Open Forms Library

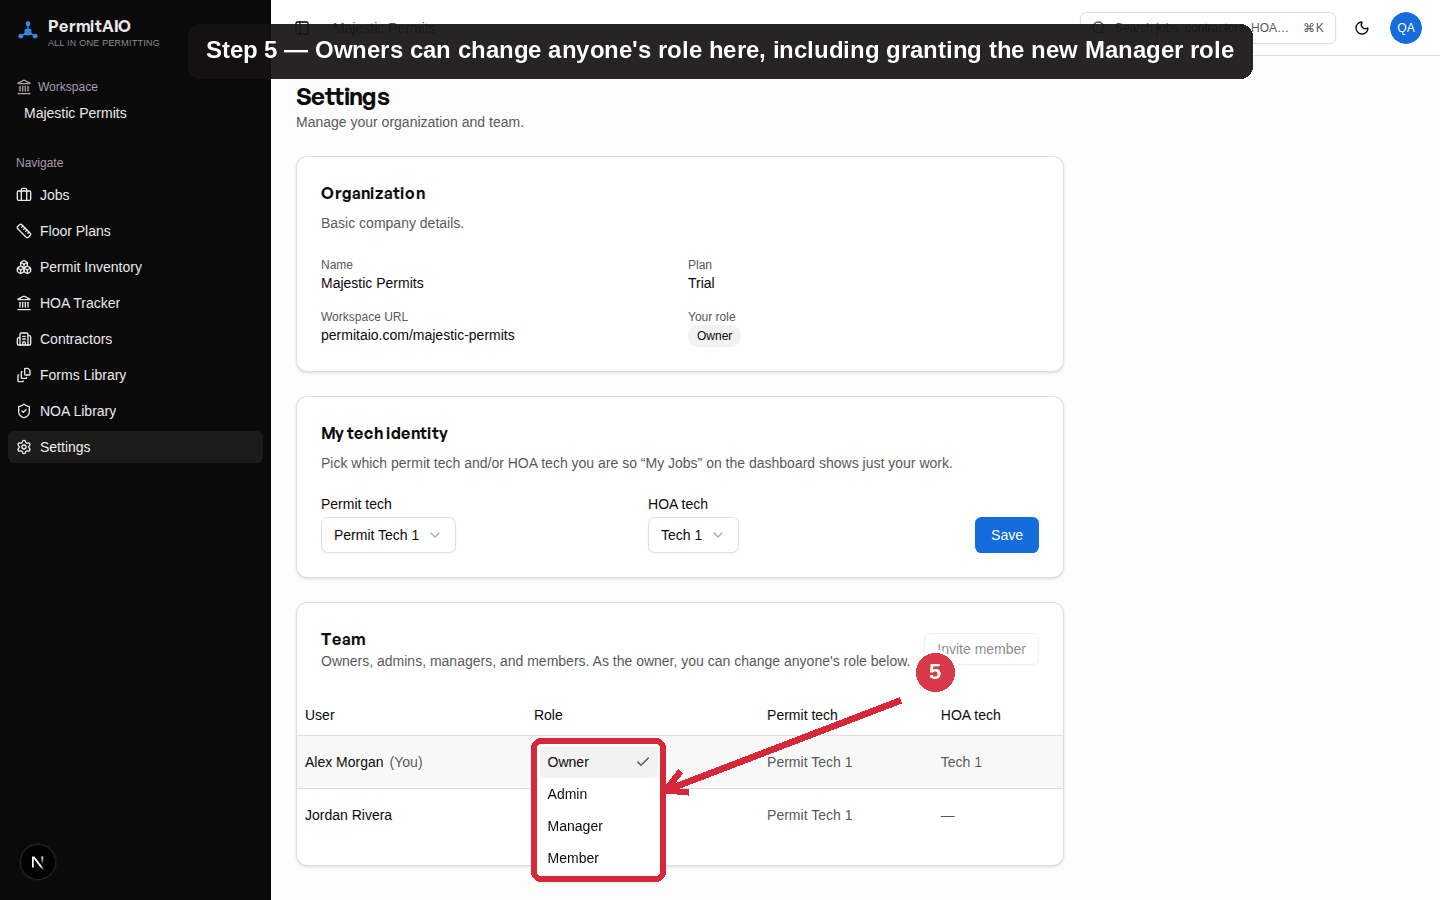135,375
